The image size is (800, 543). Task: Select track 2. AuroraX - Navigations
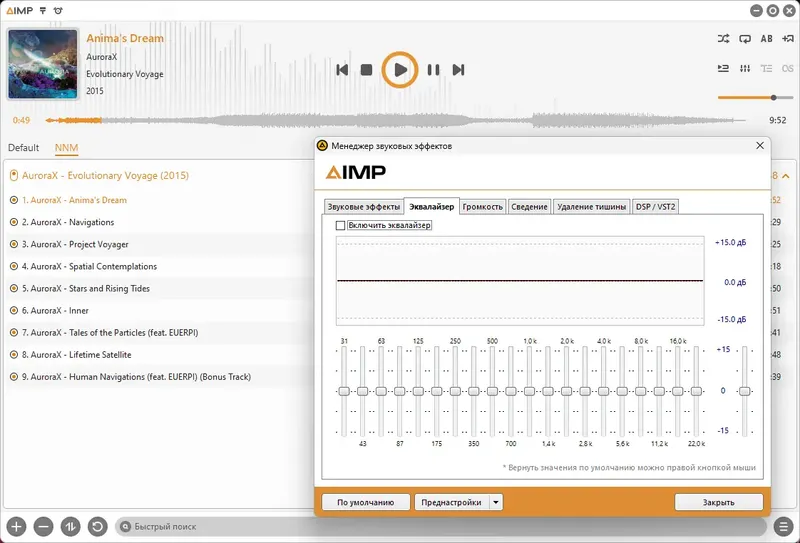158,222
